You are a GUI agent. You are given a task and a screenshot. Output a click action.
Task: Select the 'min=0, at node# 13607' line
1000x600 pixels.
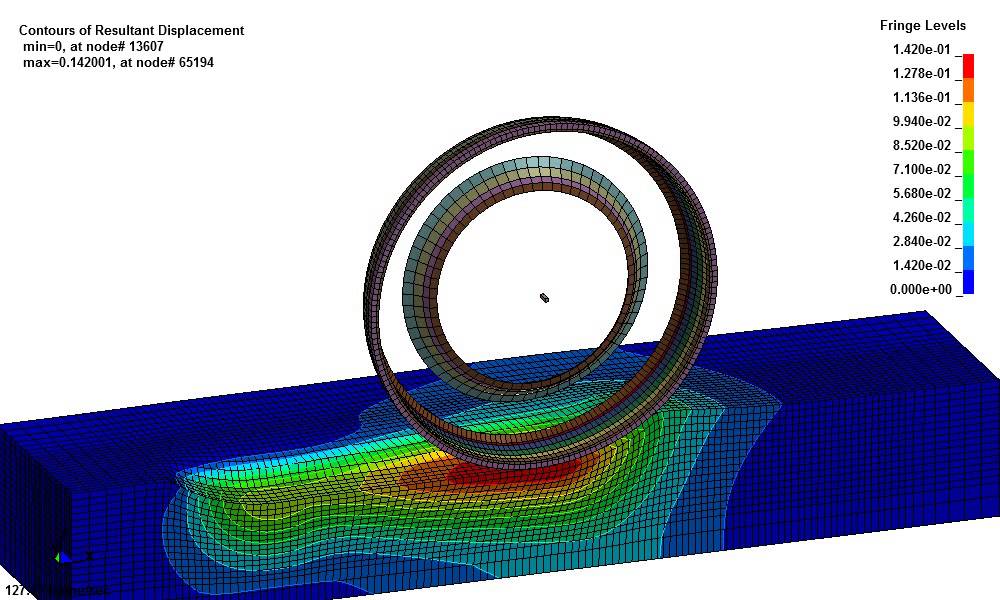(x=93, y=47)
